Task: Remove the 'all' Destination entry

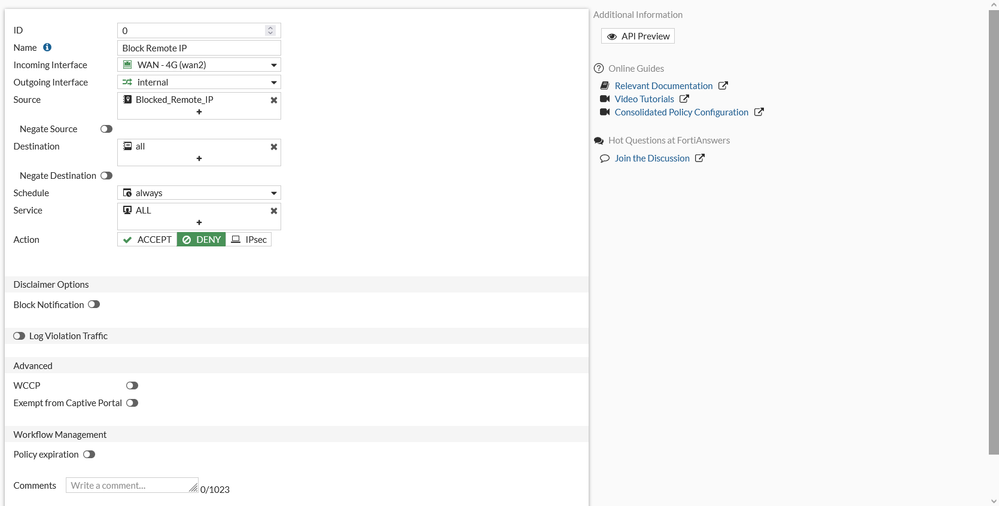Action: click(274, 147)
